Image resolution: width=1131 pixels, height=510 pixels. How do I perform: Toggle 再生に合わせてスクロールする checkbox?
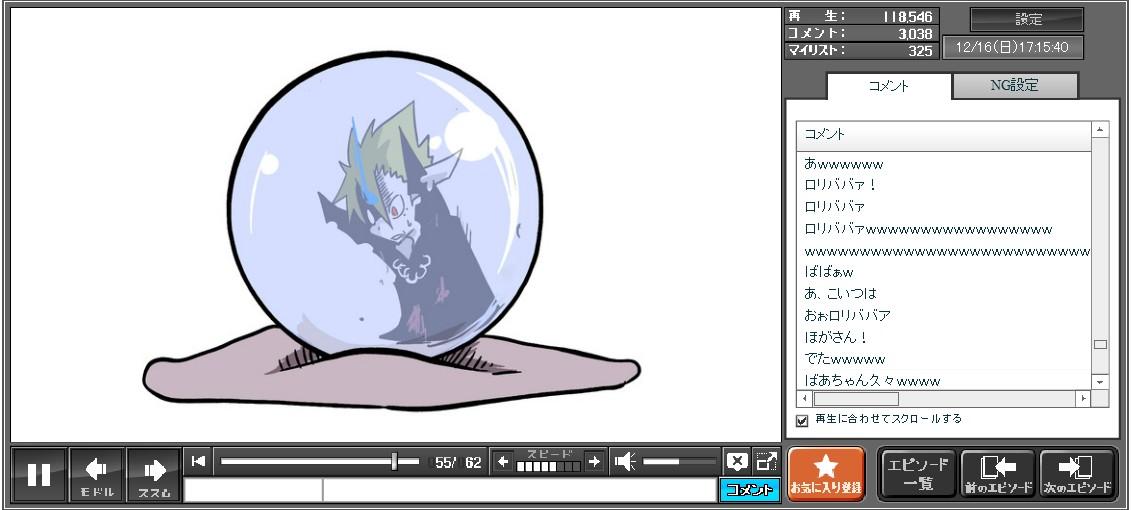point(802,420)
